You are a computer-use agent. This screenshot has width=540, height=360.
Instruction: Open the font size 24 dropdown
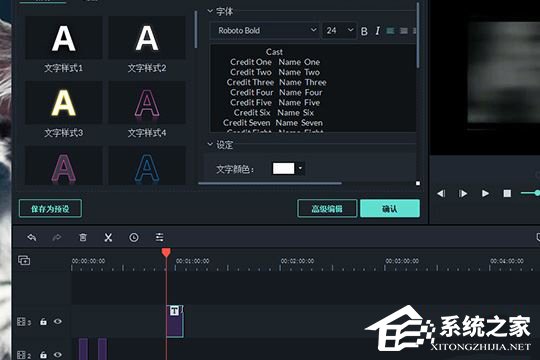click(x=340, y=31)
